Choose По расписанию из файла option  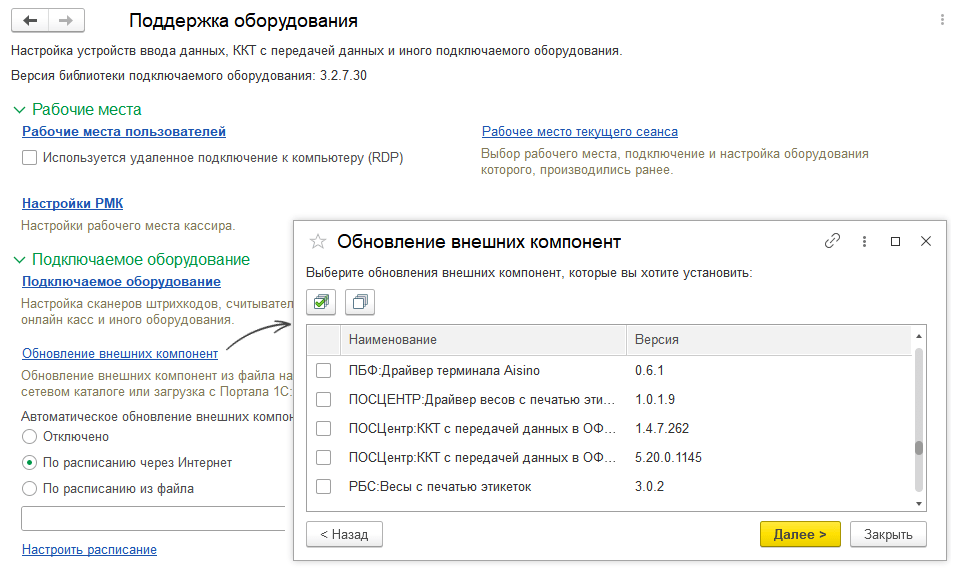pos(30,488)
